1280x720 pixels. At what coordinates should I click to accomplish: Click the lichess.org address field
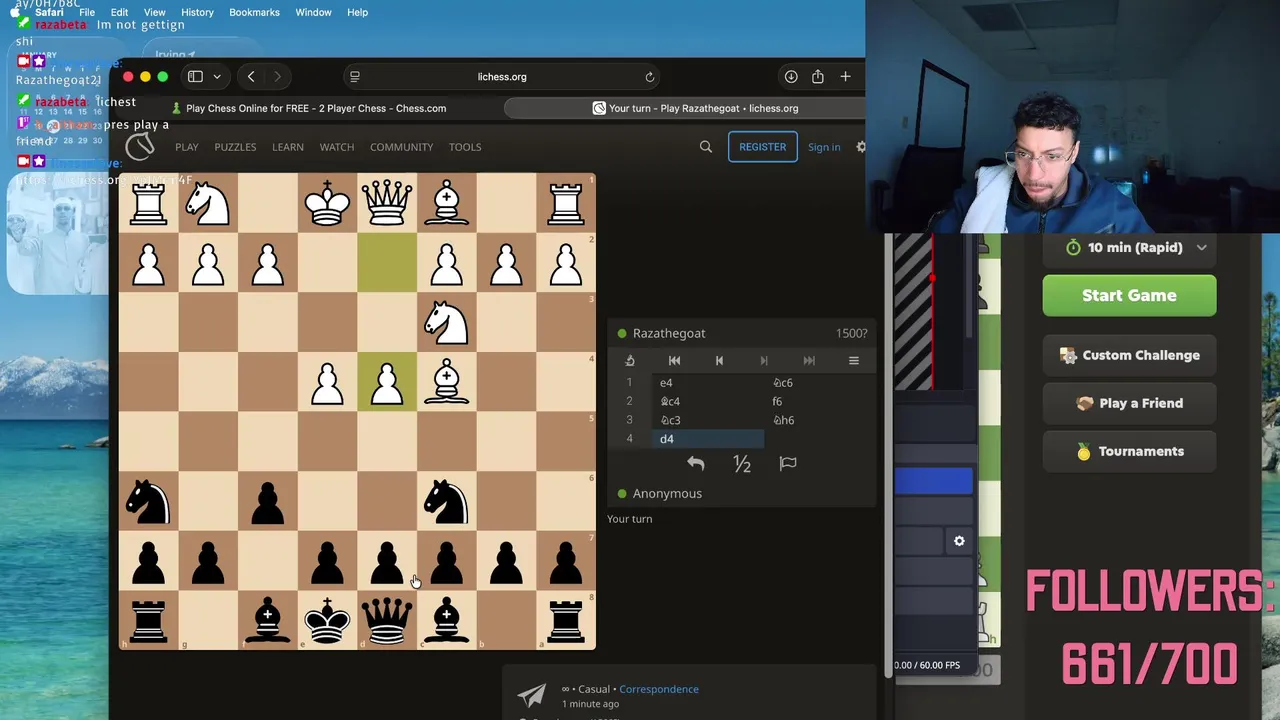pyautogui.click(x=502, y=77)
